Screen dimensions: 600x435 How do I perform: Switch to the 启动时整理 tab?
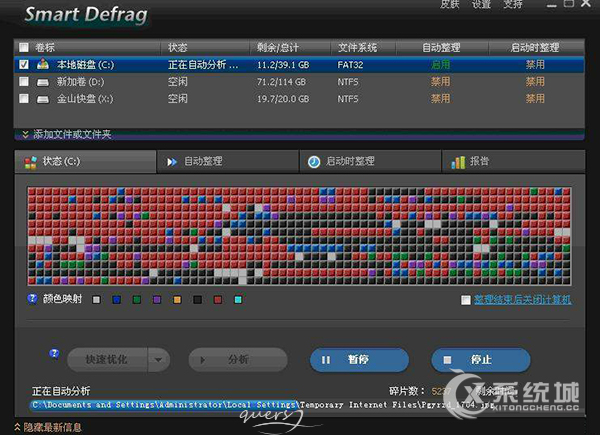[x=370, y=161]
